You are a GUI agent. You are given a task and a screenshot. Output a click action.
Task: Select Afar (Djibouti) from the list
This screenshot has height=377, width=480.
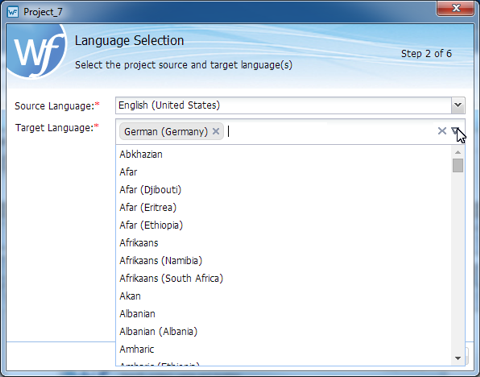(283, 190)
